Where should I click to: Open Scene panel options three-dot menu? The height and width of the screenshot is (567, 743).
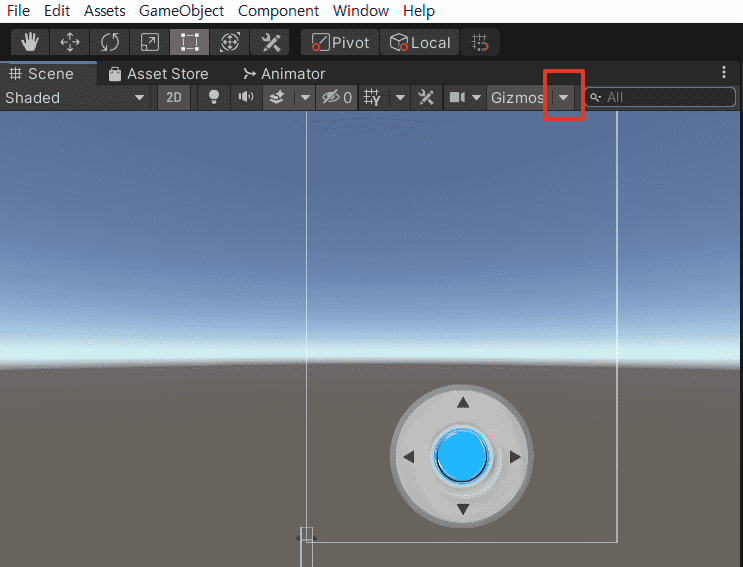coord(724,72)
